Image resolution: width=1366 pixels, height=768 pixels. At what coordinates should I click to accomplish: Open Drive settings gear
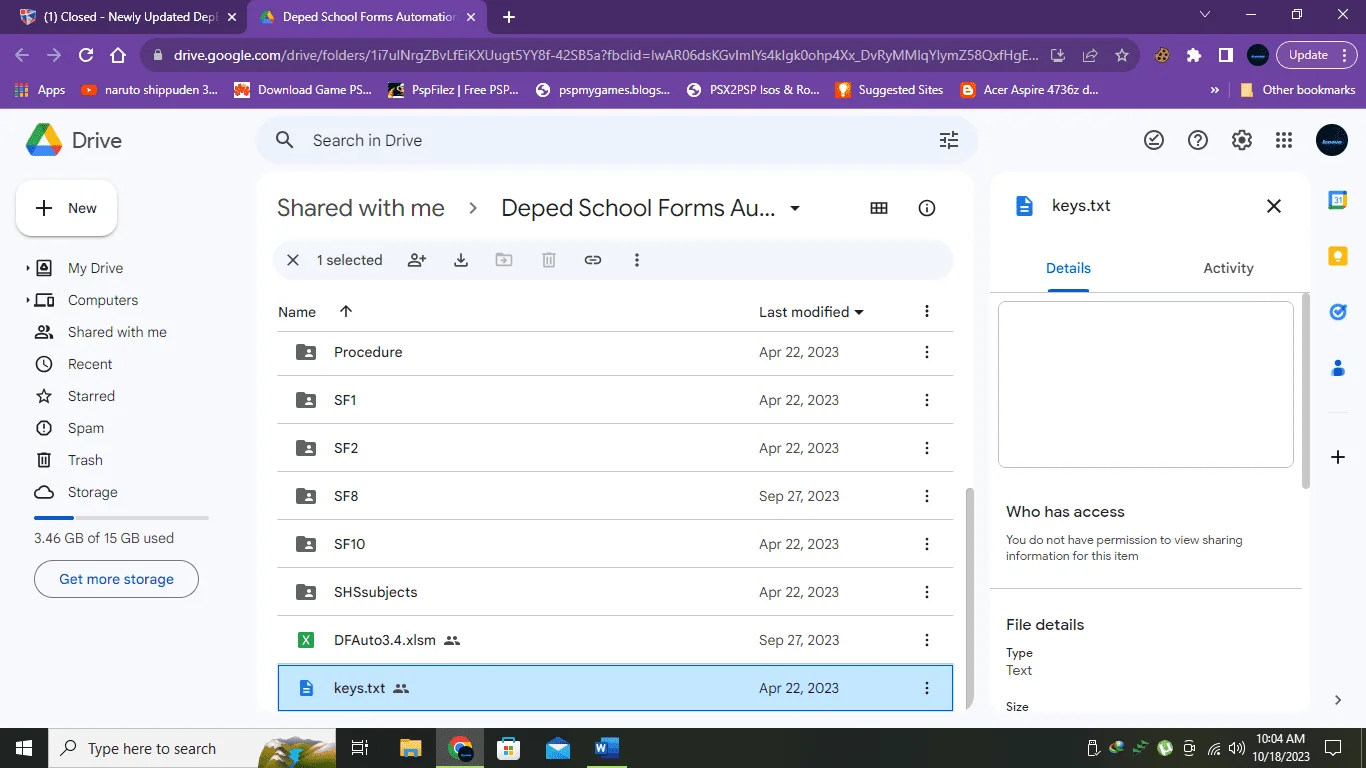pos(1242,140)
